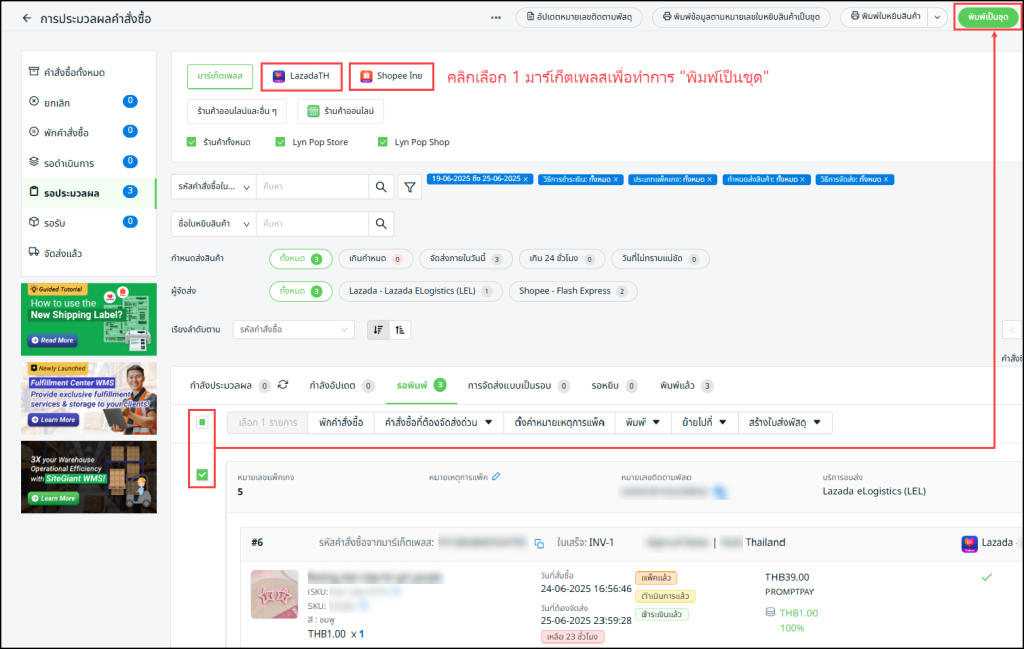1024x649 pixels.
Task: Click the green พิมพ์เป็นชุด button
Action: (987, 17)
